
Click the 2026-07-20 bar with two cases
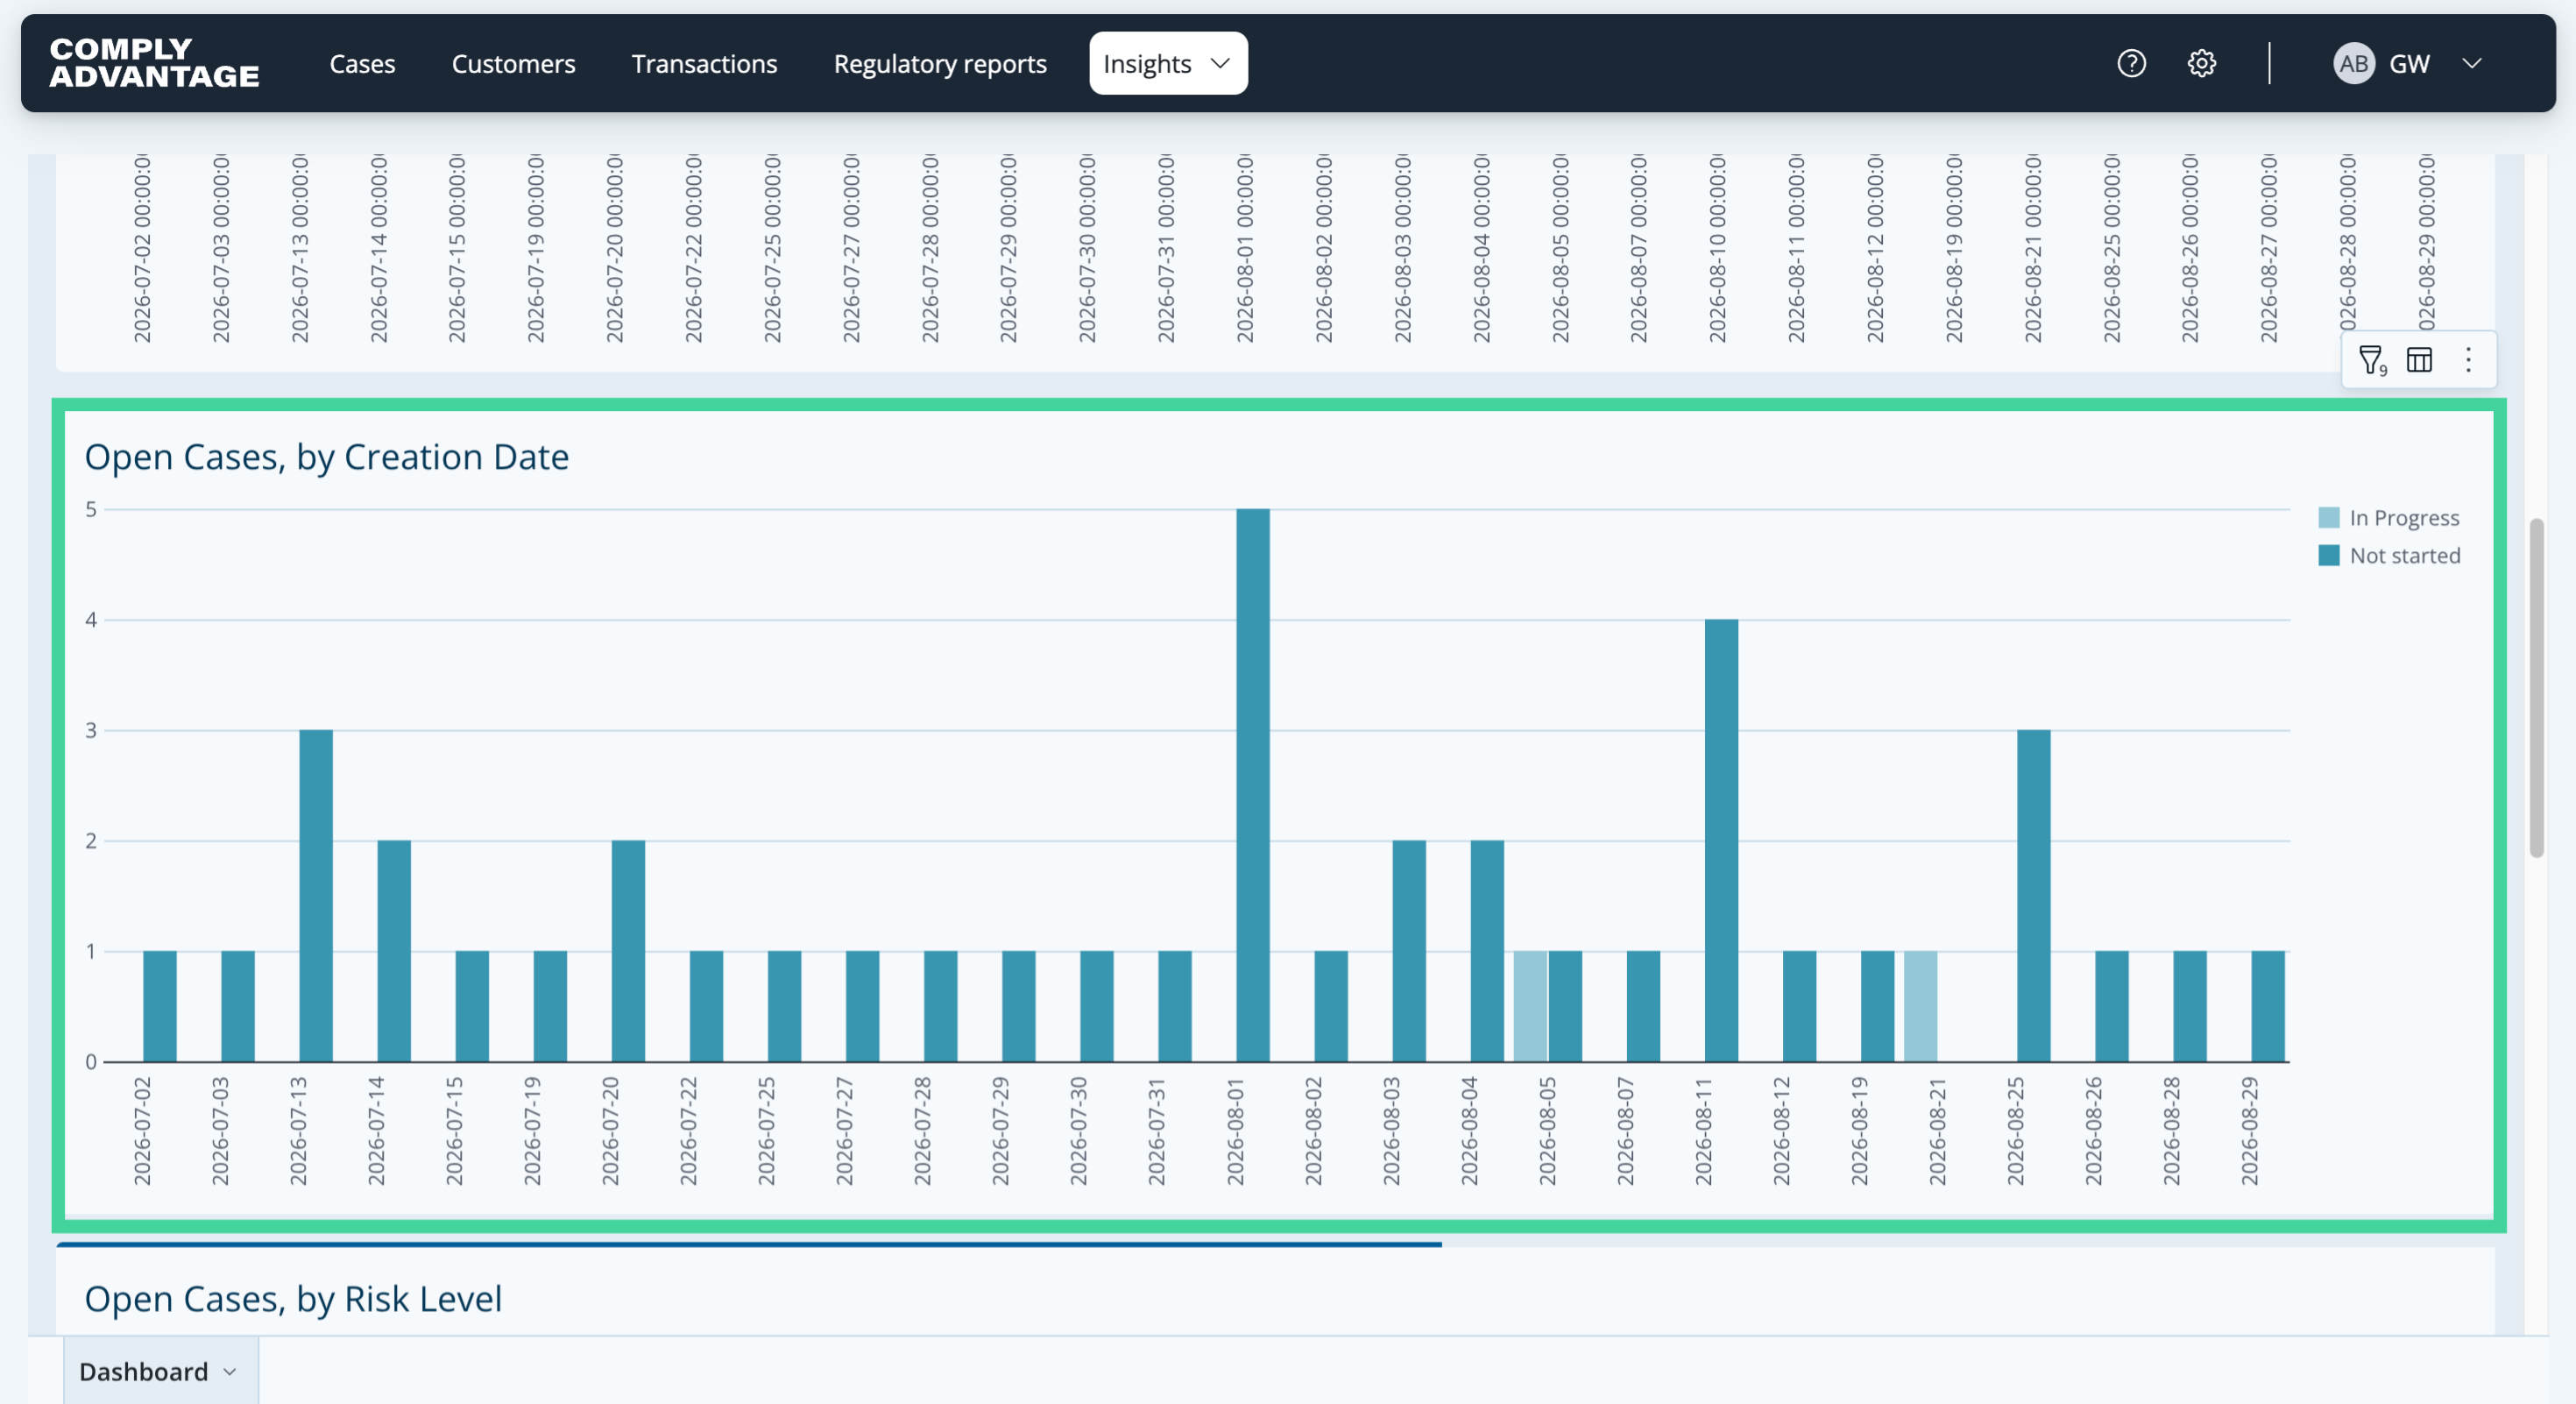628,950
